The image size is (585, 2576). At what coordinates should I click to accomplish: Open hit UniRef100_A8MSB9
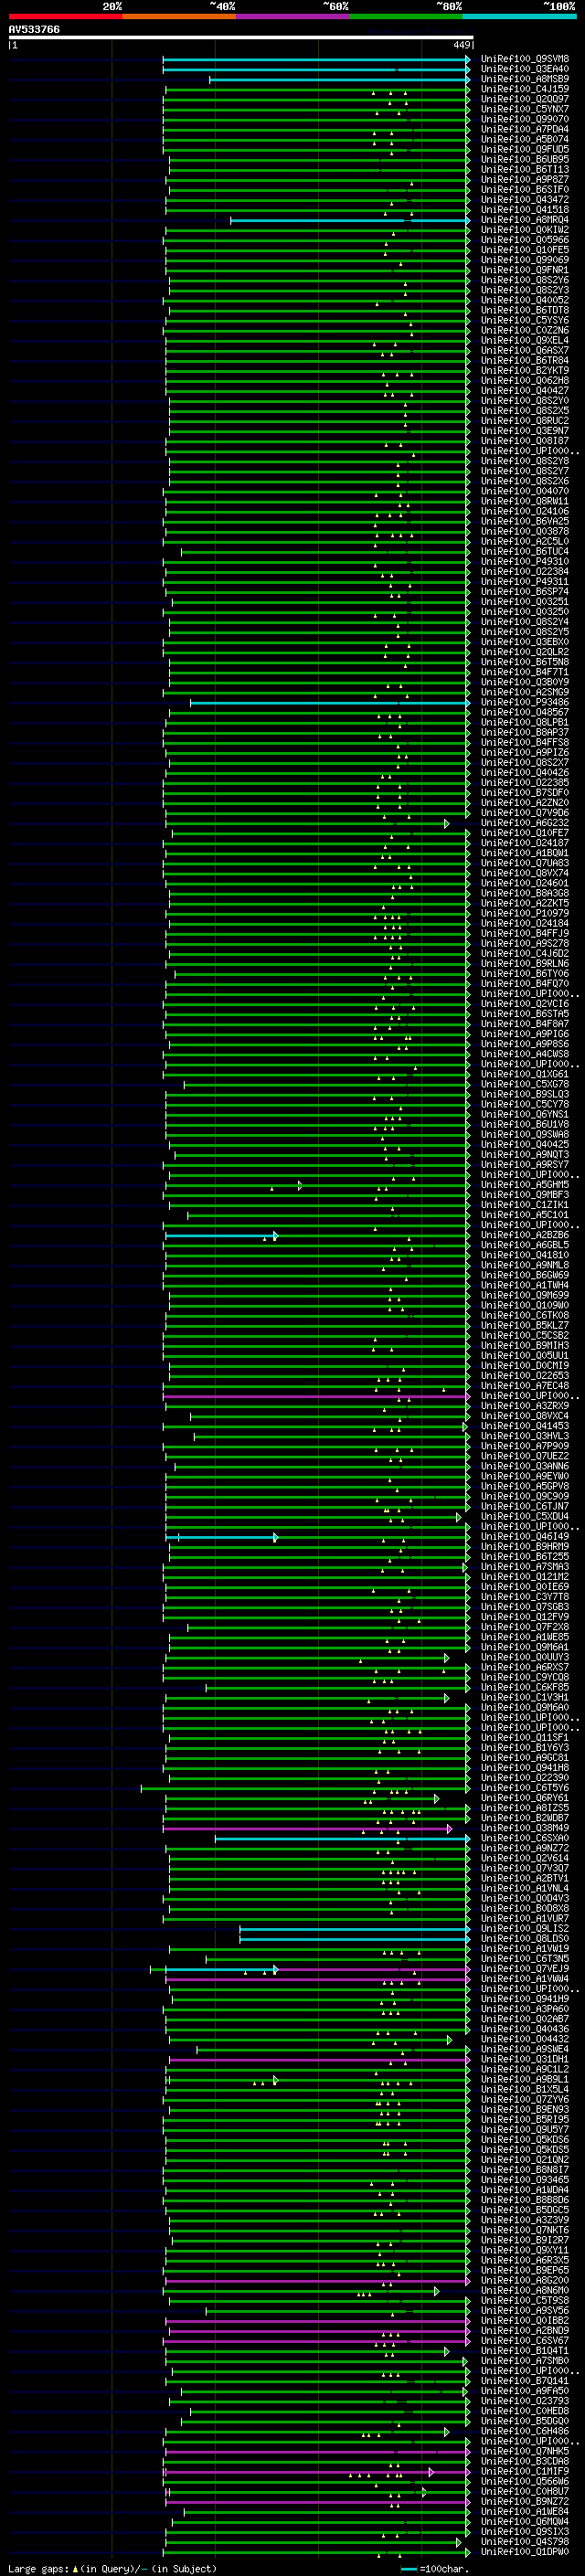click(x=524, y=79)
